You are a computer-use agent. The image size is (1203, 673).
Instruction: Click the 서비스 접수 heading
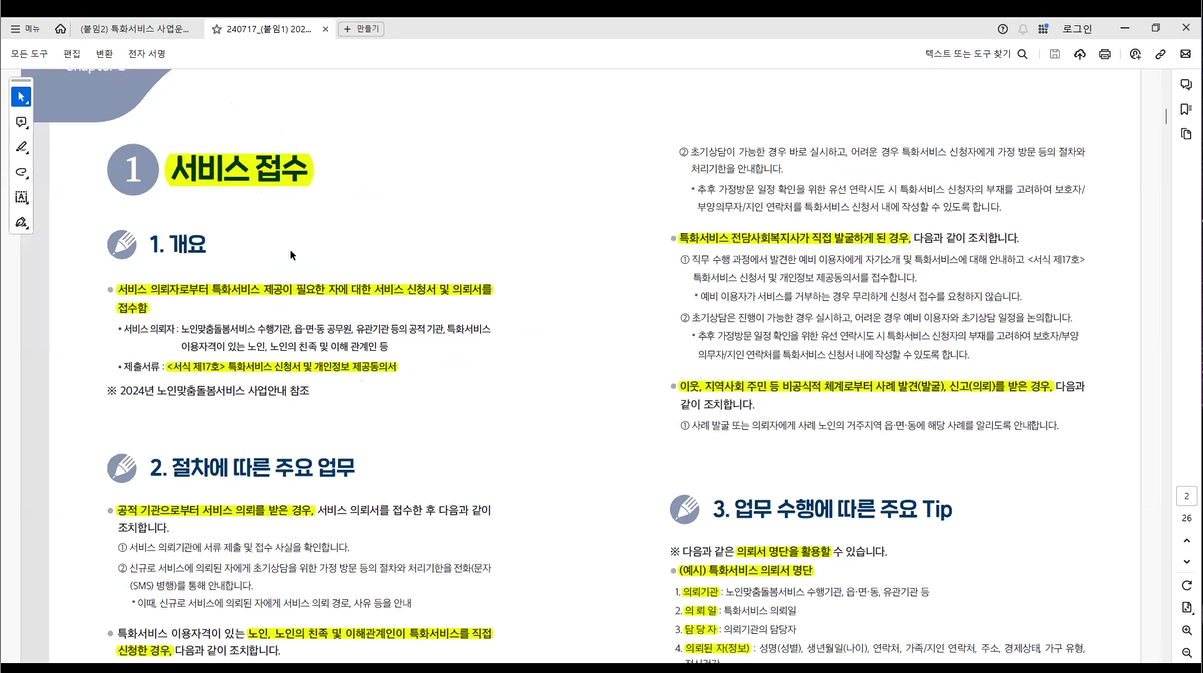tap(239, 169)
